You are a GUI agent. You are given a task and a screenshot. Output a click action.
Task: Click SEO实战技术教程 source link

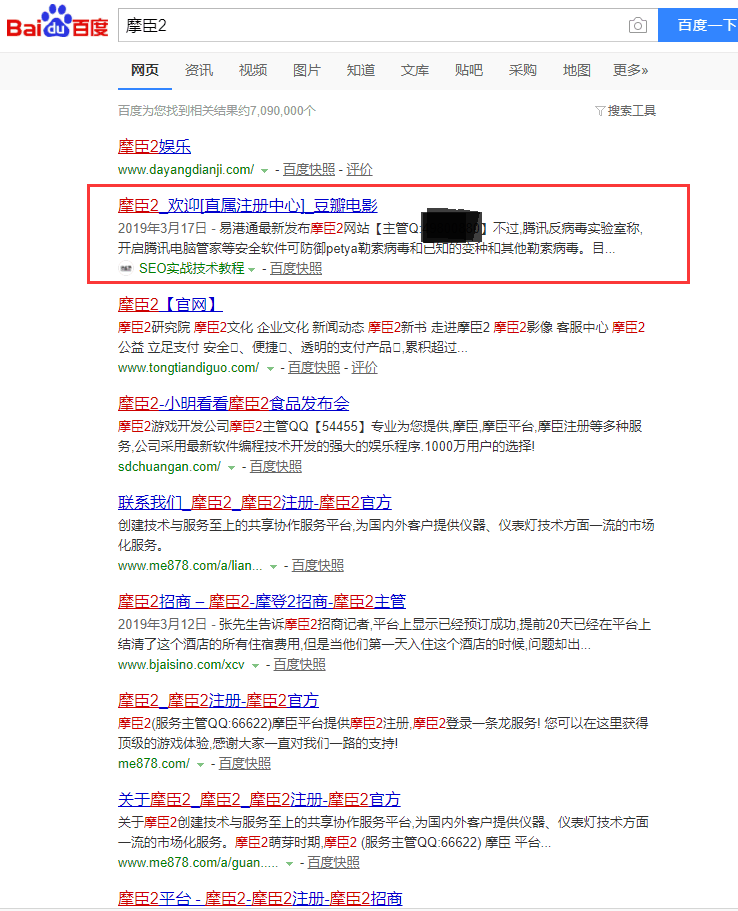point(192,268)
